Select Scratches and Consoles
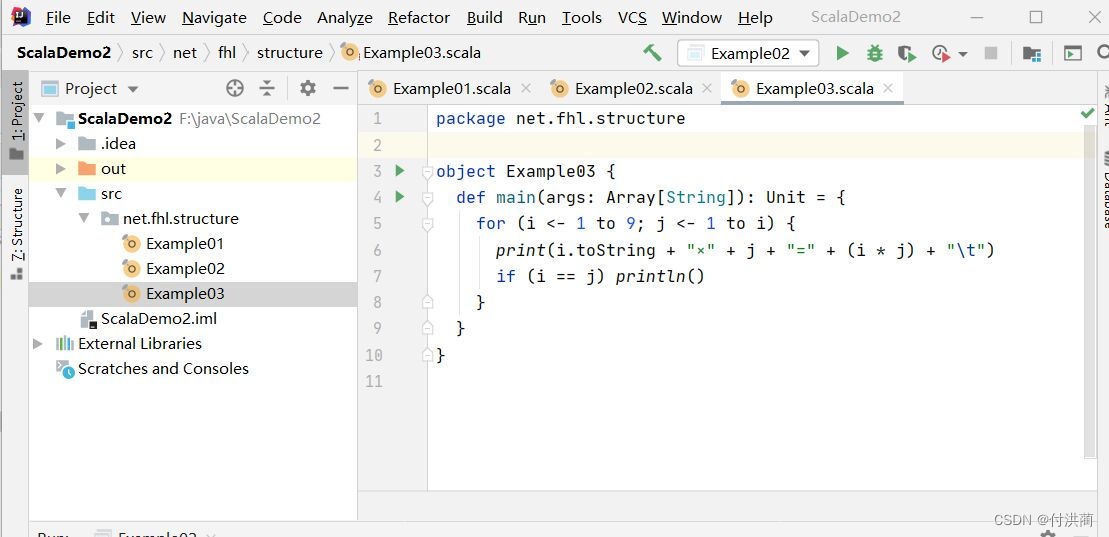Viewport: 1109px width, 537px height. pyautogui.click(x=163, y=369)
